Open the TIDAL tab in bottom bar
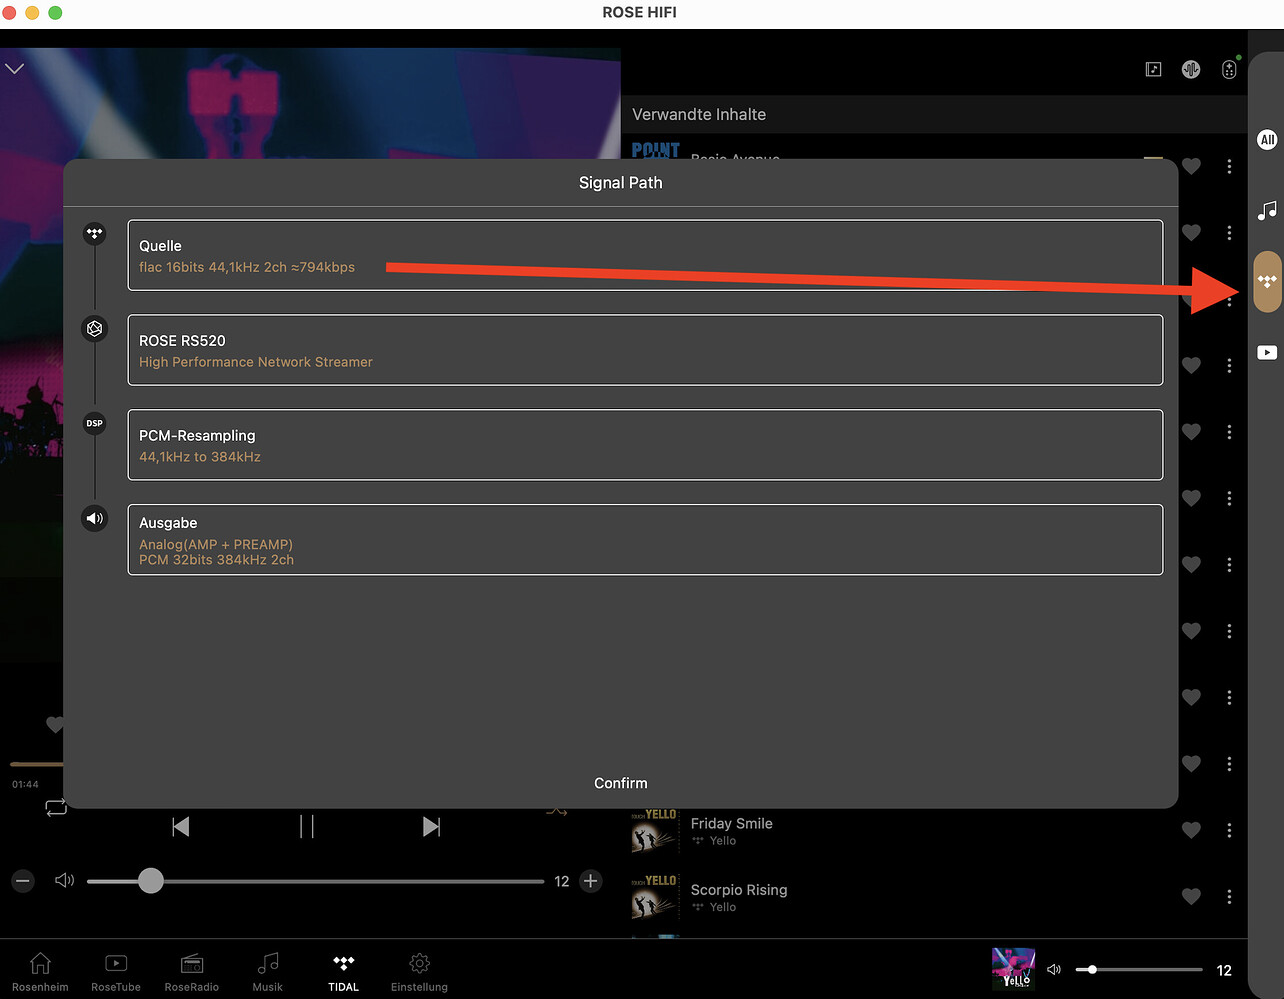Viewport: 1284px width, 999px height. (x=343, y=971)
